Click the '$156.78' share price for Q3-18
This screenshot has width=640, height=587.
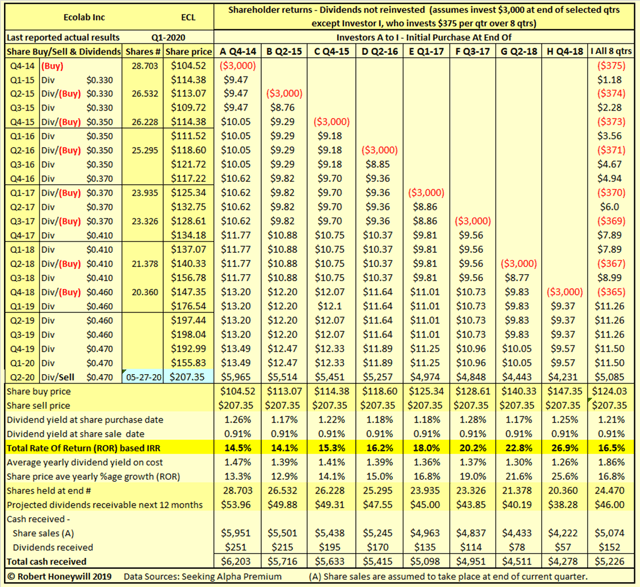tap(188, 278)
